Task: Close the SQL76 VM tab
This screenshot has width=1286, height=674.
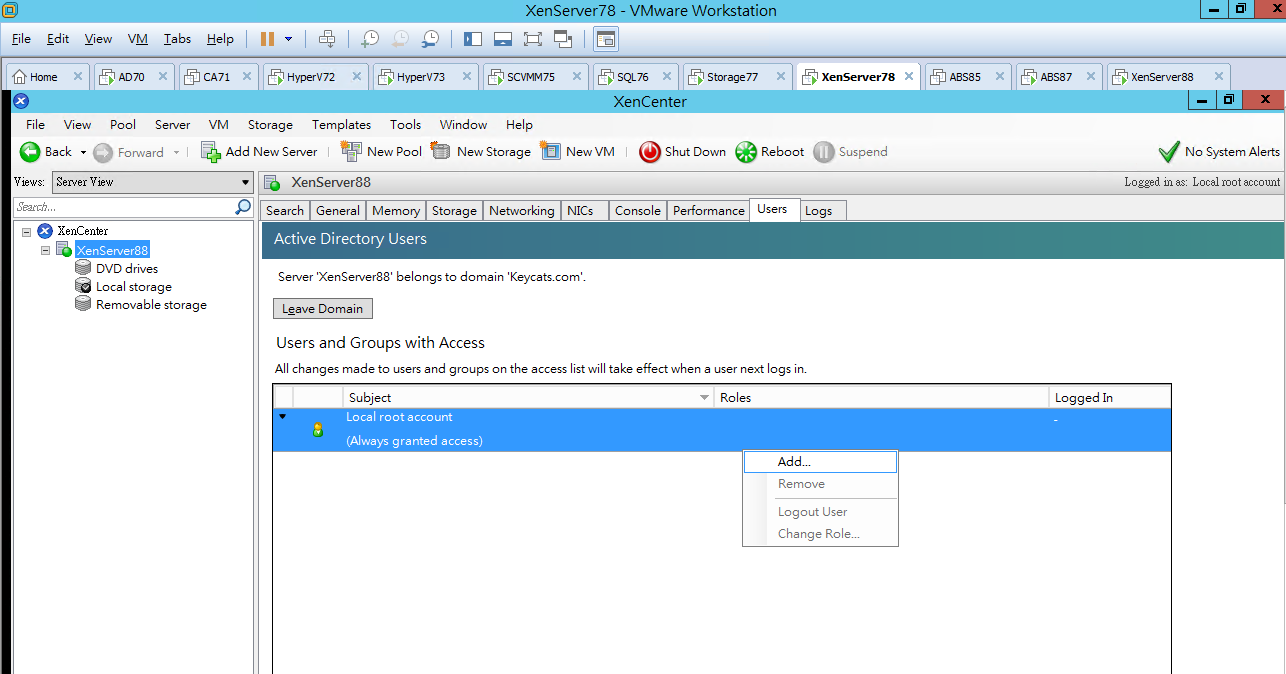Action: pos(666,77)
